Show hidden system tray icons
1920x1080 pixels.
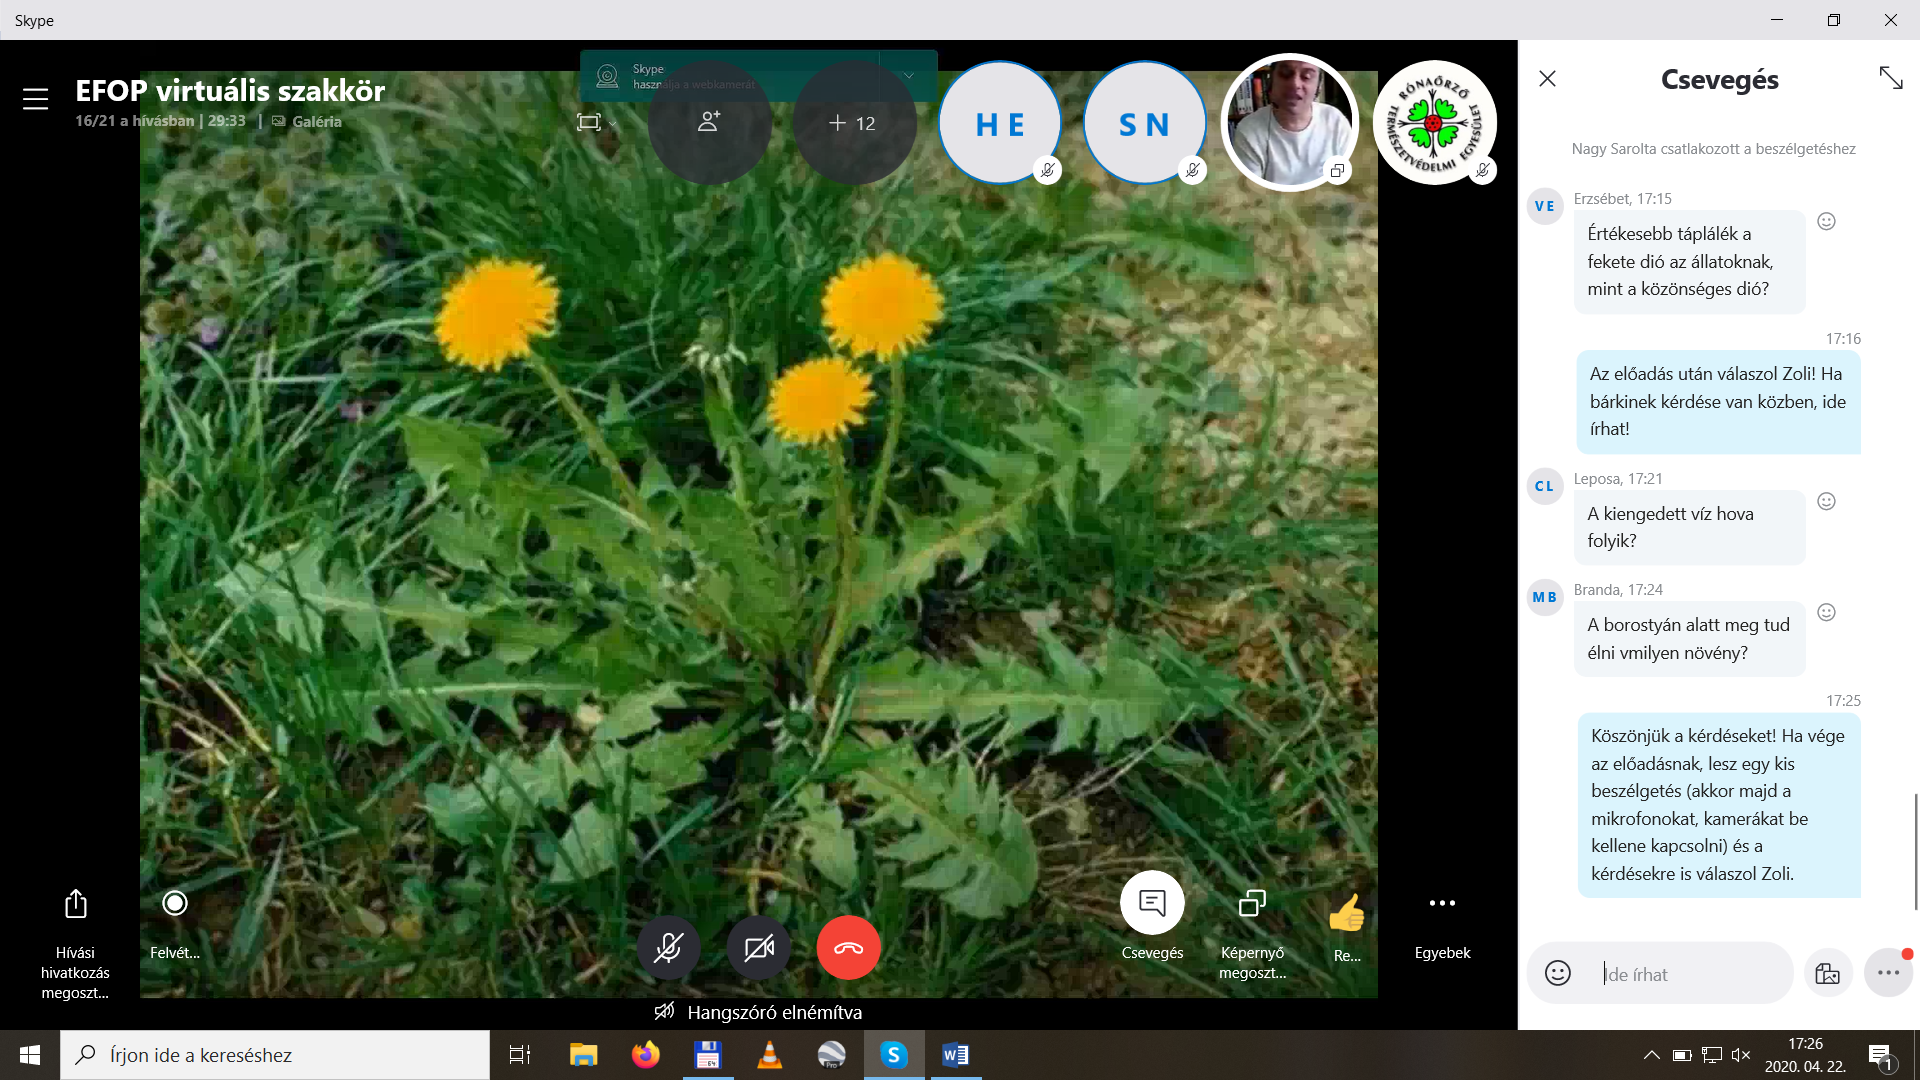(1652, 1055)
